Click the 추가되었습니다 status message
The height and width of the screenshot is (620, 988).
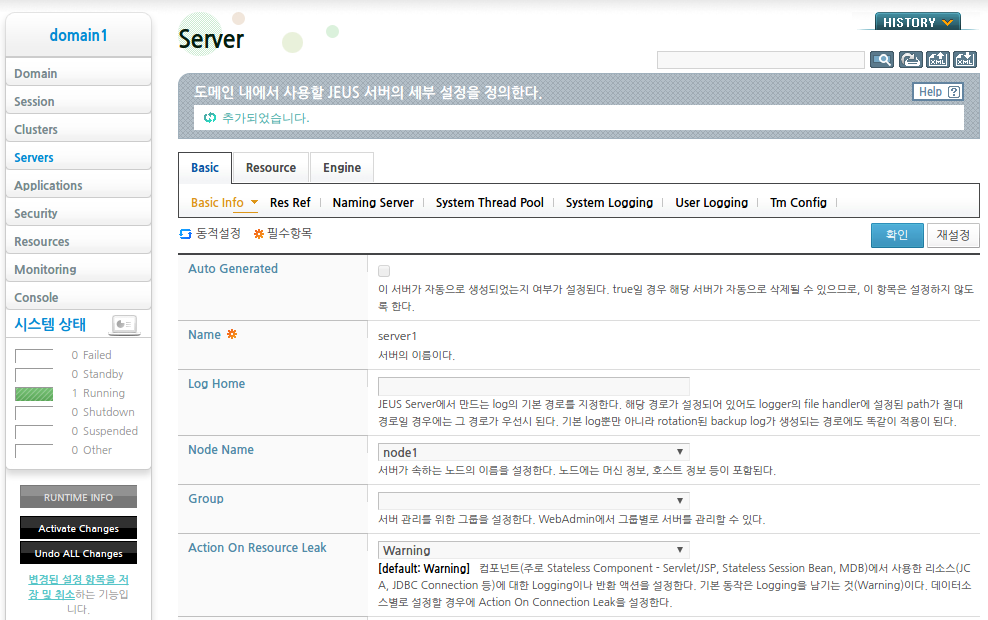[265, 118]
